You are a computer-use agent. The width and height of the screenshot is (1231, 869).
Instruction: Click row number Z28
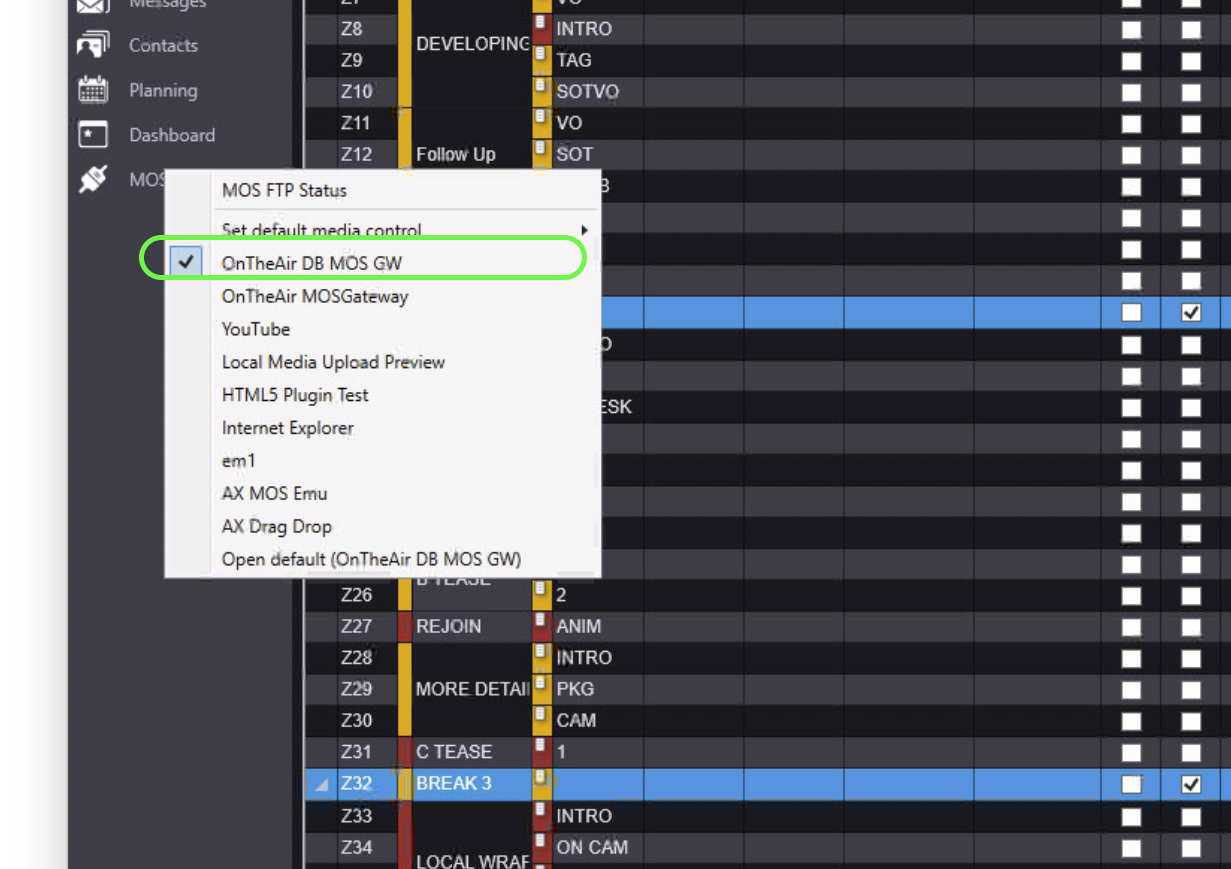pos(356,658)
